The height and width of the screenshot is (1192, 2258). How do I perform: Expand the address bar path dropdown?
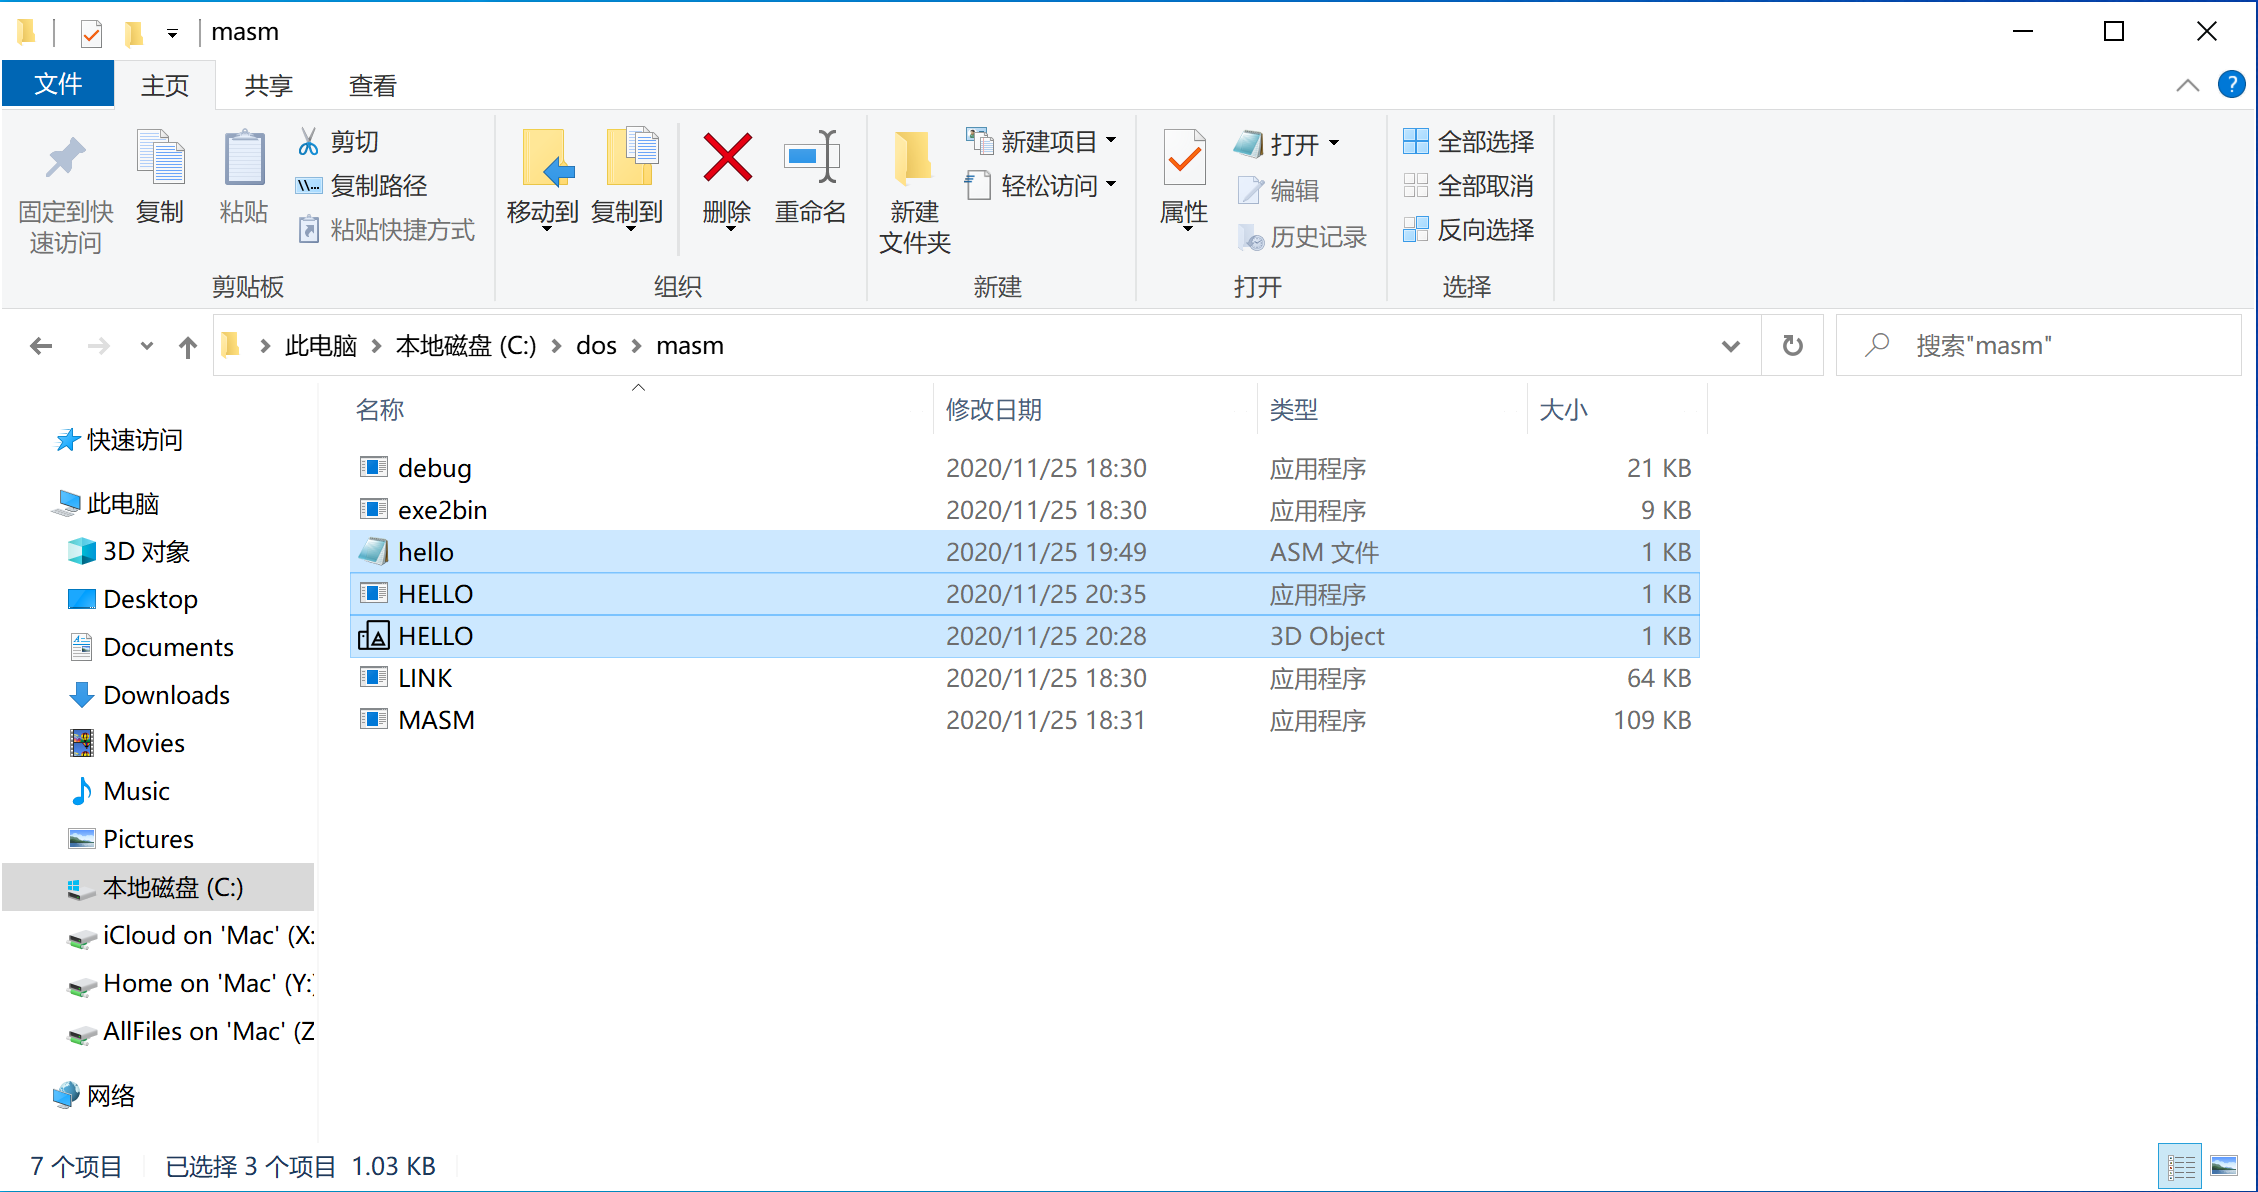[1731, 344]
